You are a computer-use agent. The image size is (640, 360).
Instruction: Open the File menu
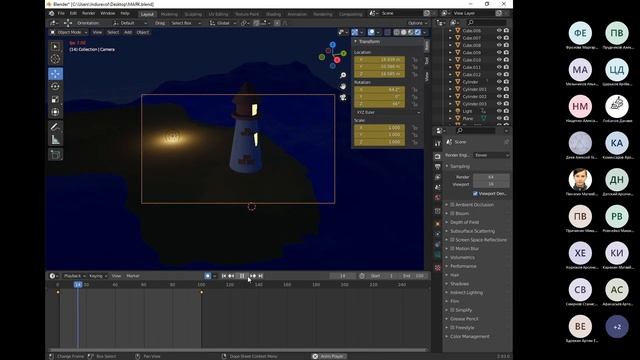(x=61, y=13)
